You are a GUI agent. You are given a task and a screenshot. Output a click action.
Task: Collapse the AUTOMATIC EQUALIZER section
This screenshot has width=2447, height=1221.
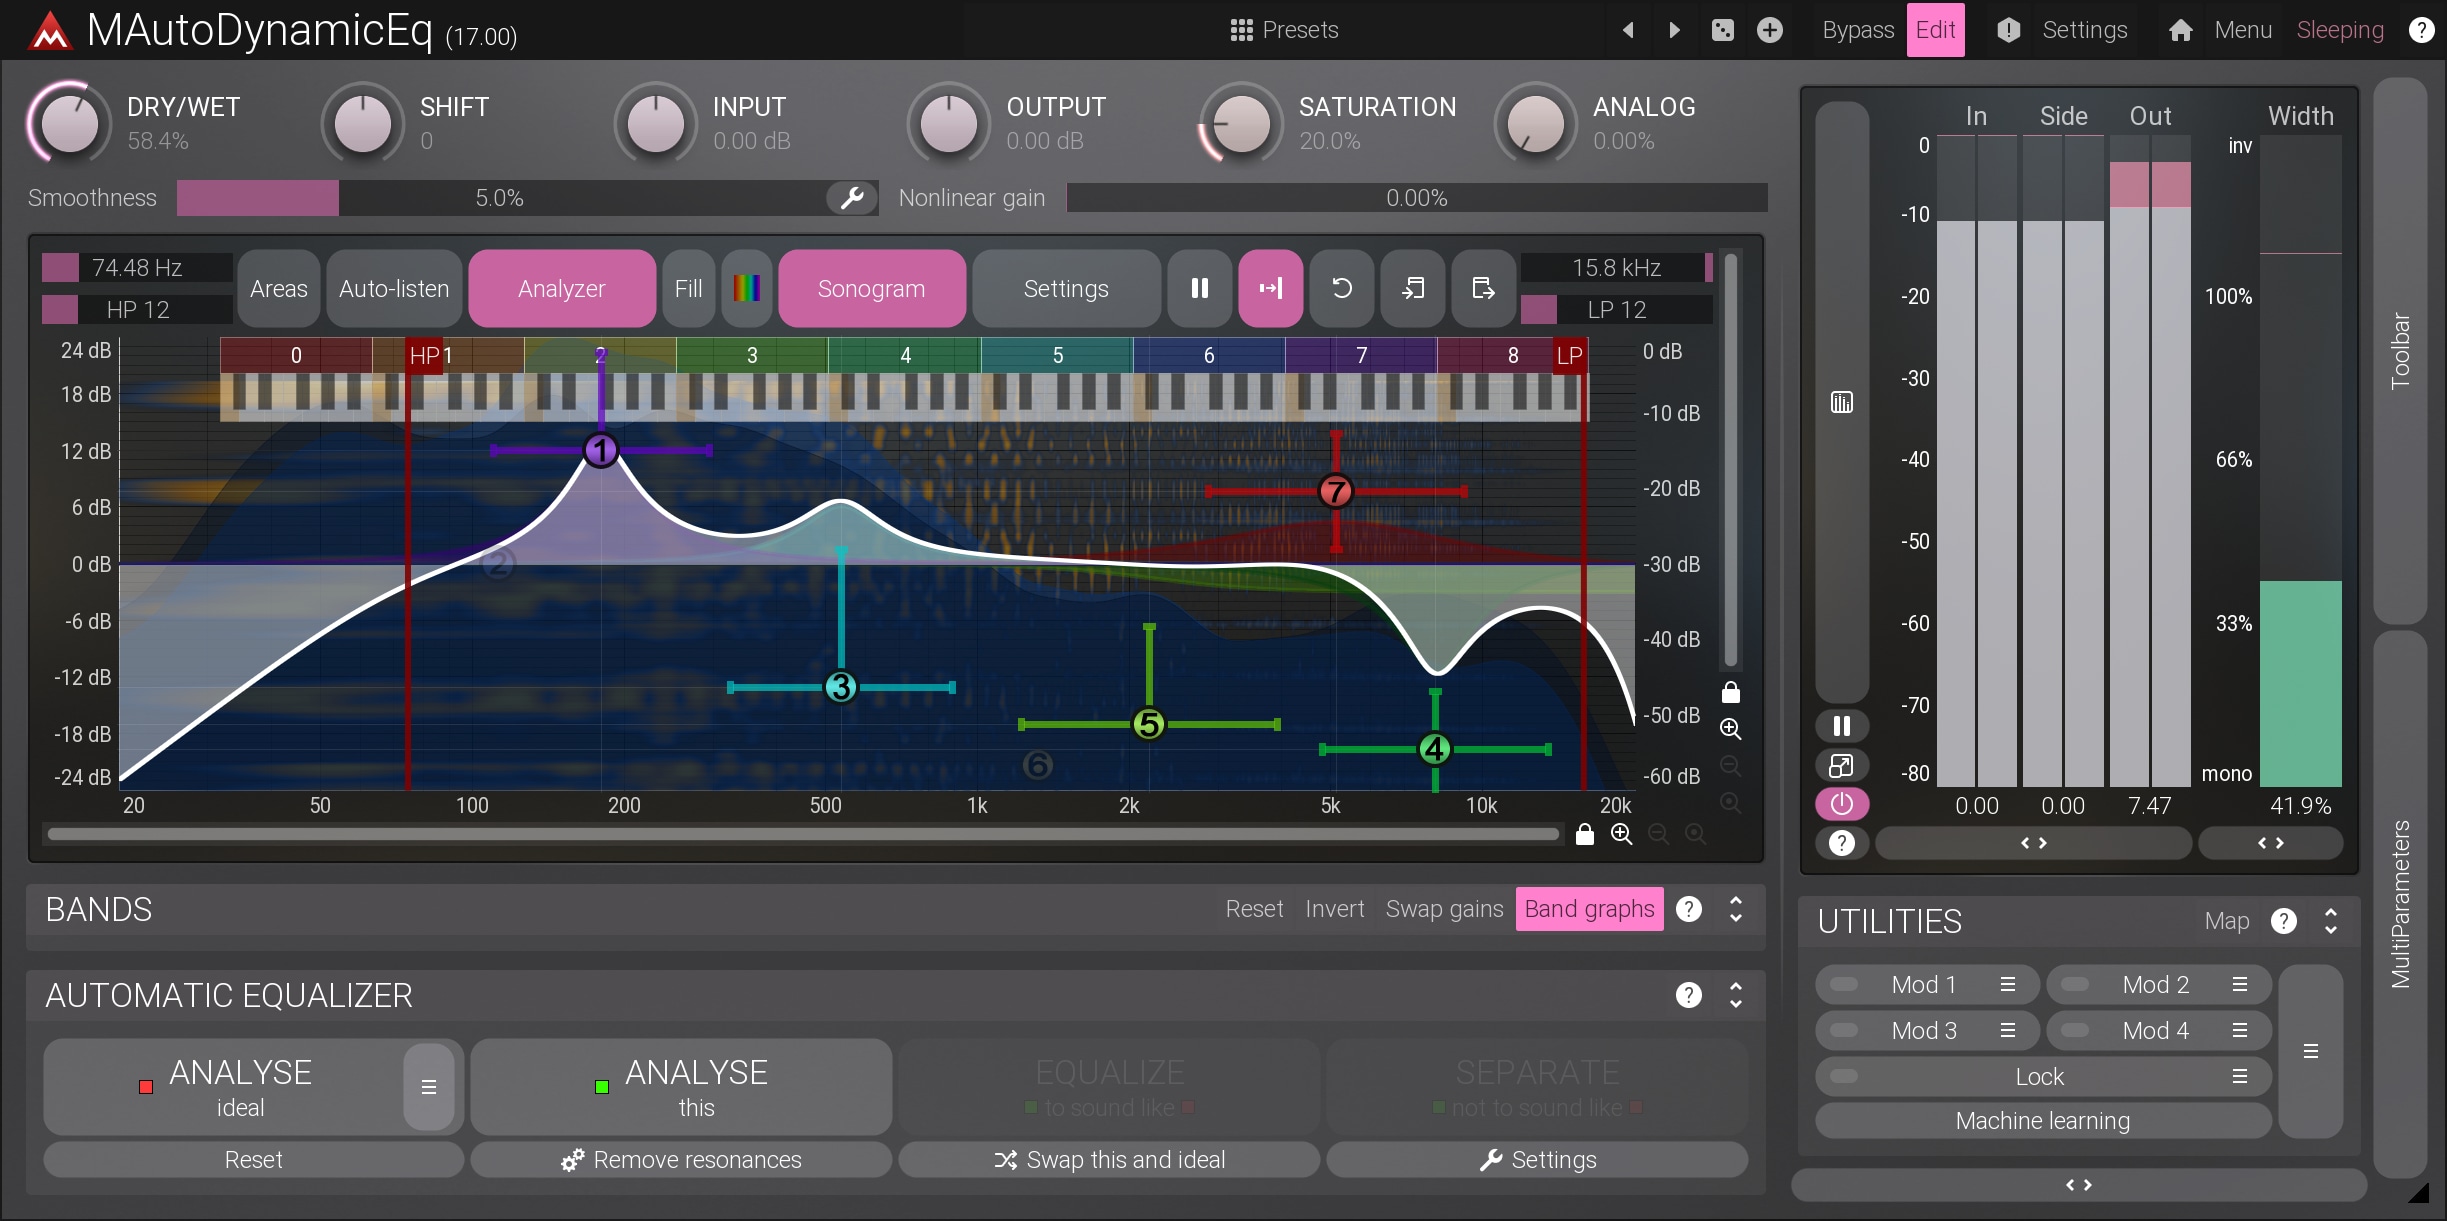click(1736, 995)
